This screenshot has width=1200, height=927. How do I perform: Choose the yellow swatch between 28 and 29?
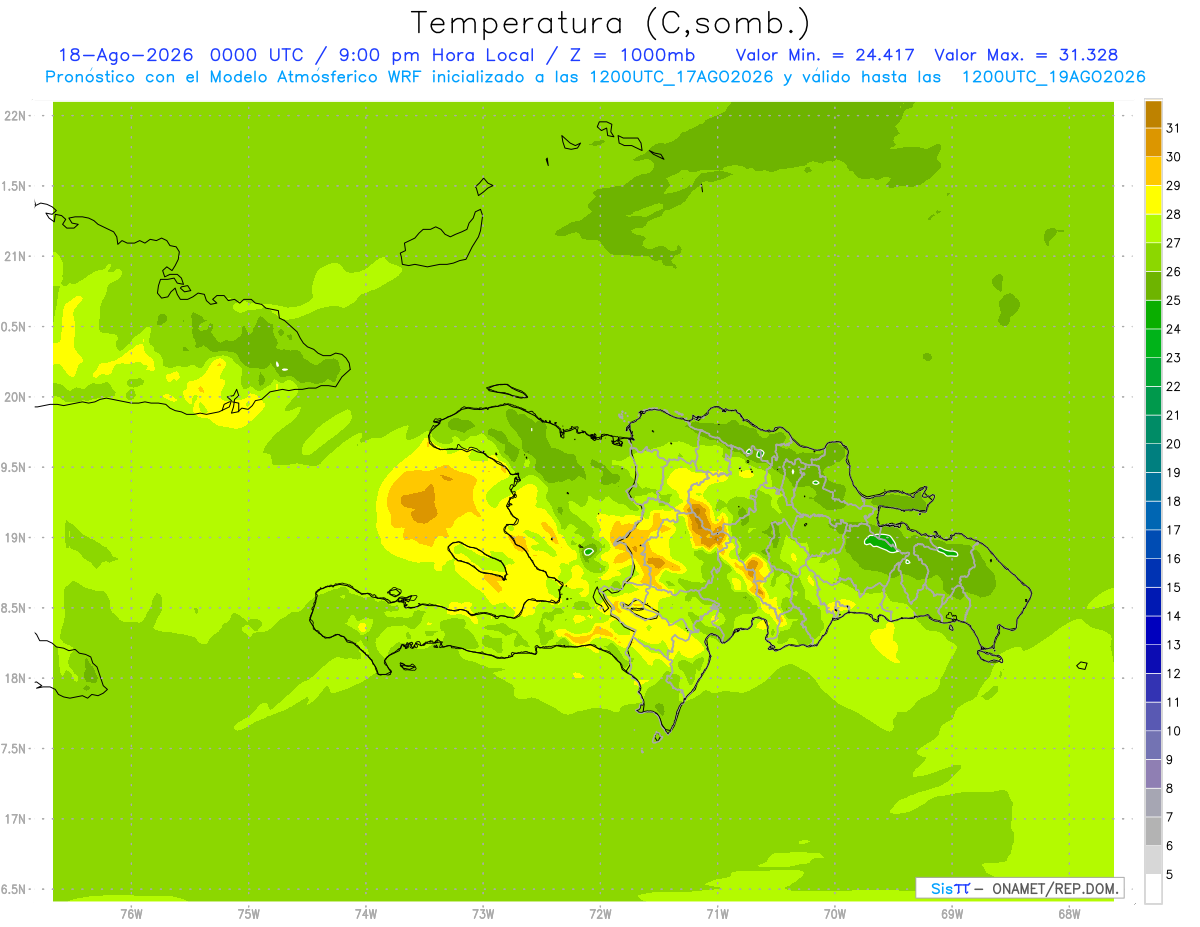[1153, 200]
